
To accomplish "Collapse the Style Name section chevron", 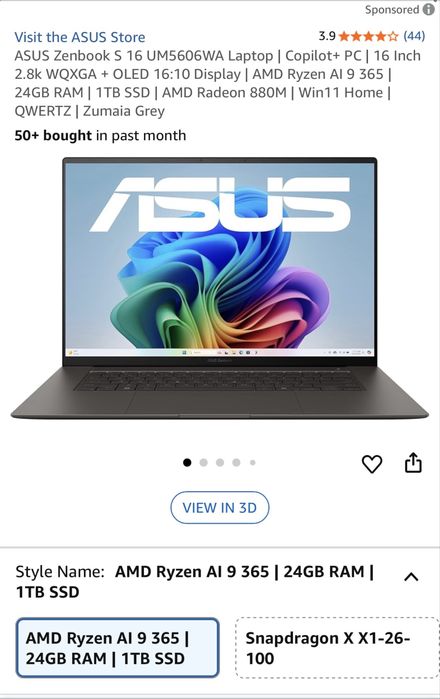I will point(411,577).
